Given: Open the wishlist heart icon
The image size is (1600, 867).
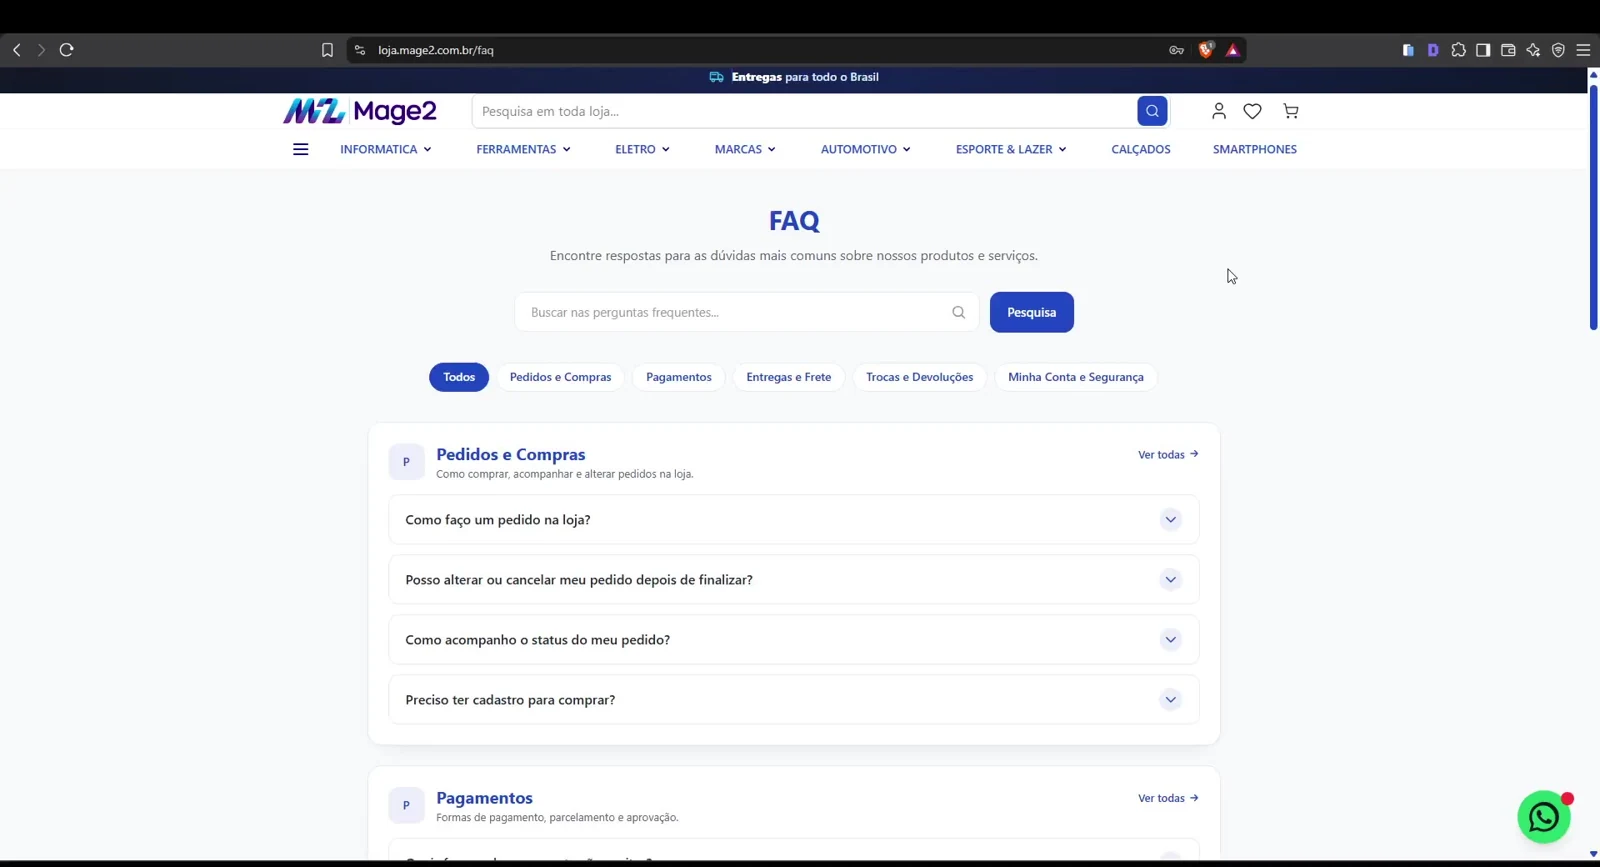Looking at the screenshot, I should pos(1252,111).
